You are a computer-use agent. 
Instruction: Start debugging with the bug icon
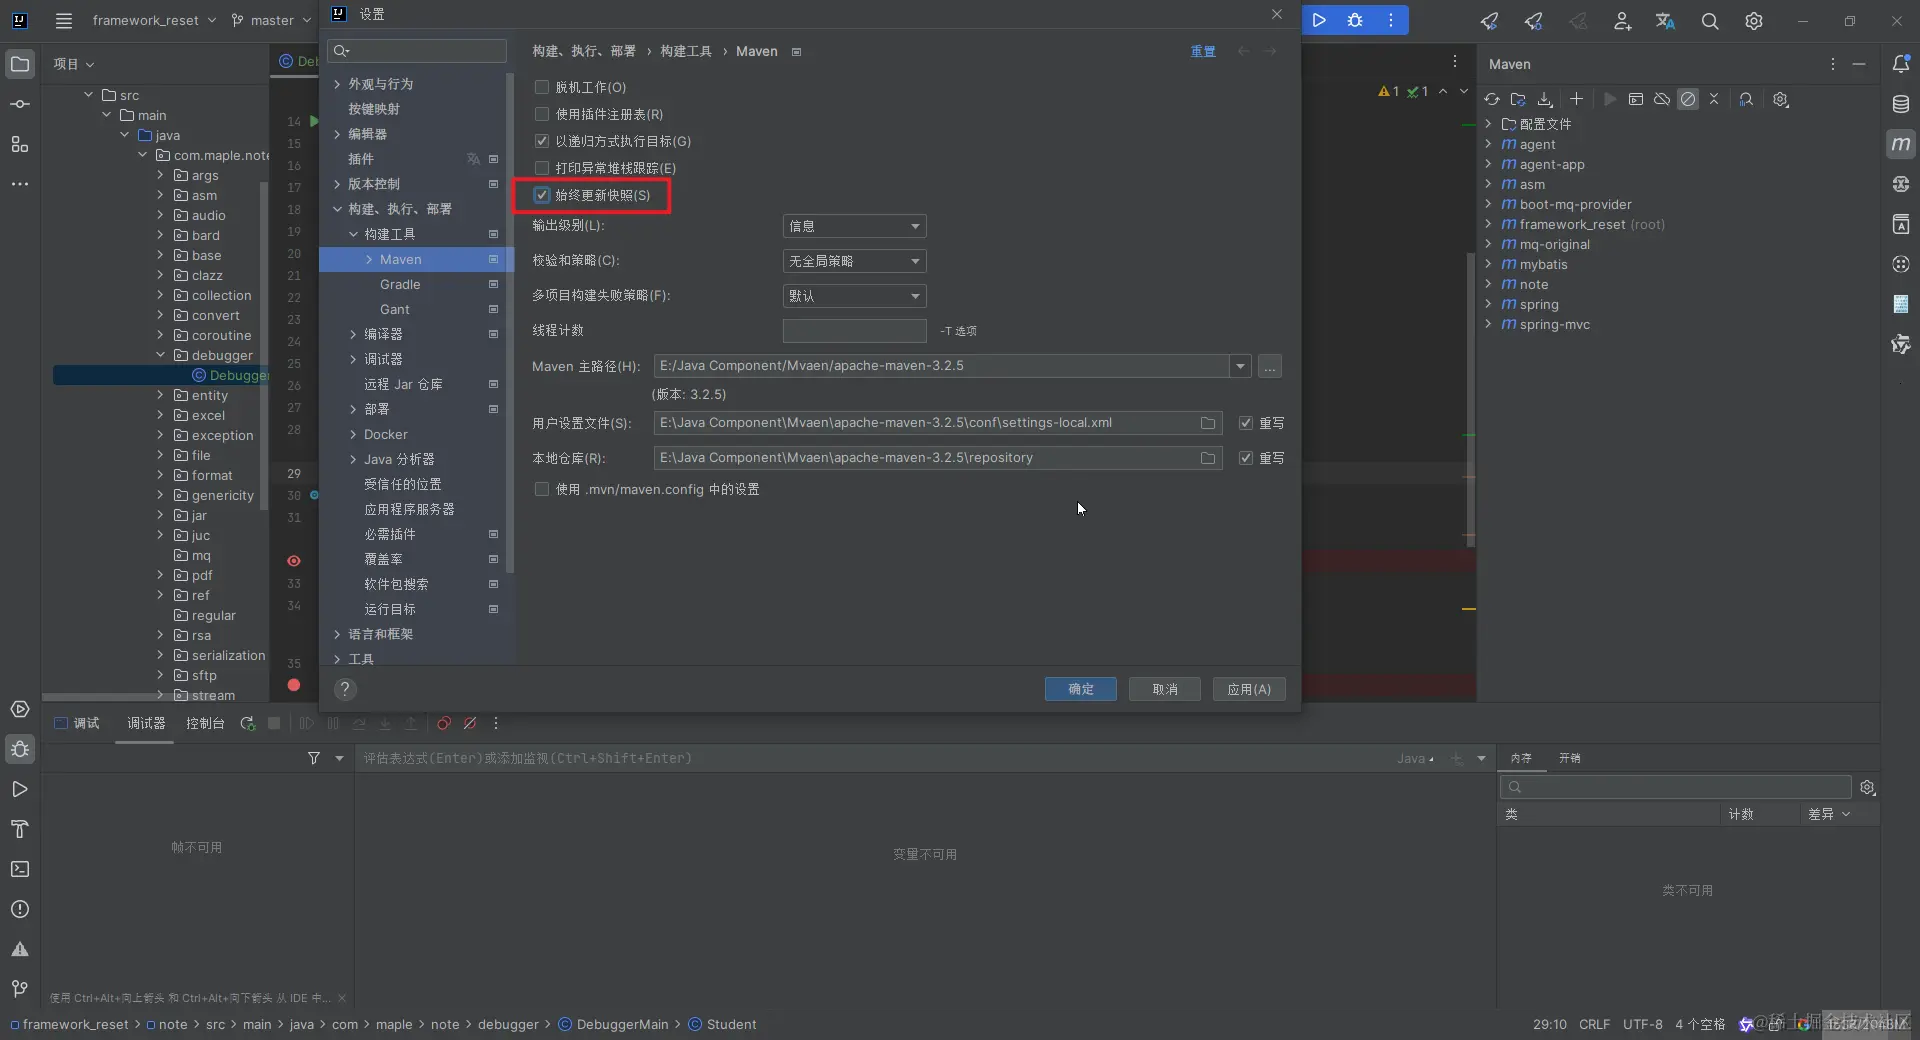pos(1355,20)
